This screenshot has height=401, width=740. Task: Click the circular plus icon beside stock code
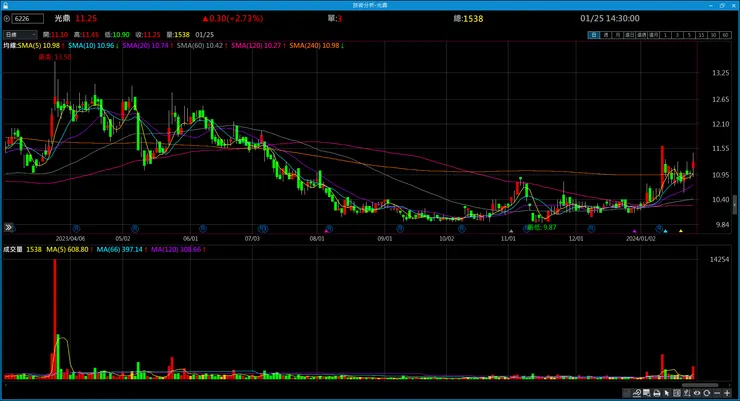click(7, 18)
